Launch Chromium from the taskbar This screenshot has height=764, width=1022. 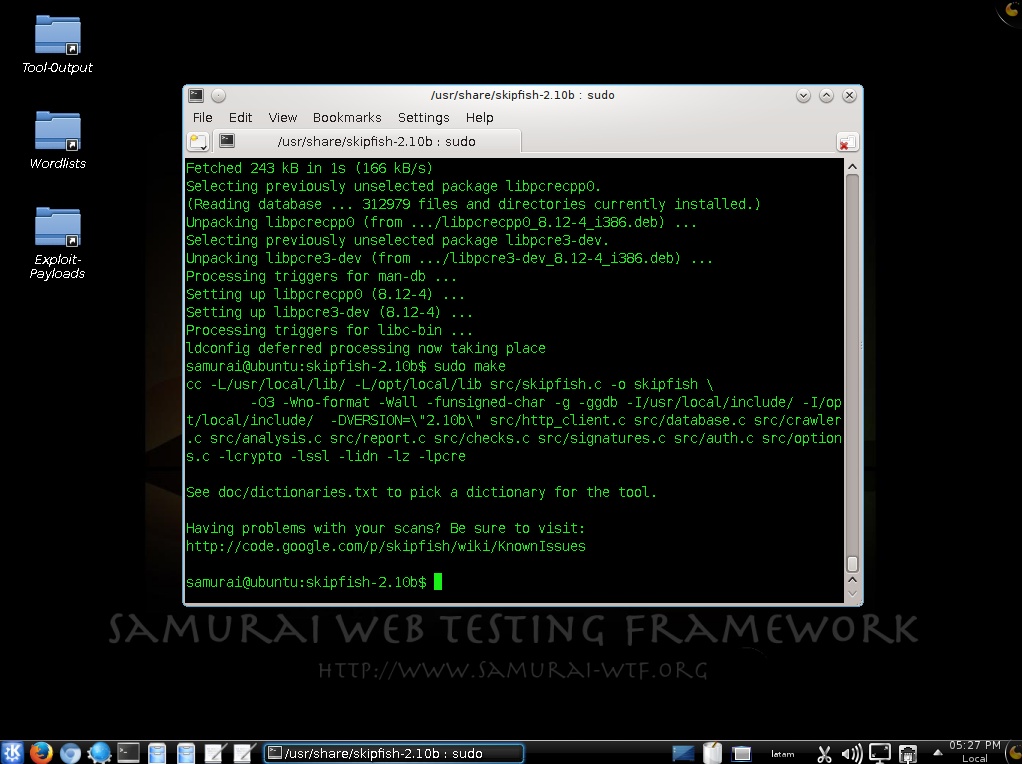[70, 753]
